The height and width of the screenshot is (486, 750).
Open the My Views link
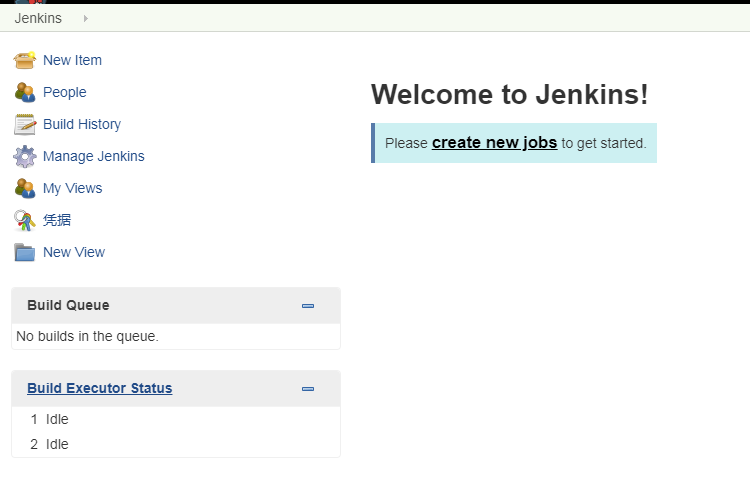(73, 188)
